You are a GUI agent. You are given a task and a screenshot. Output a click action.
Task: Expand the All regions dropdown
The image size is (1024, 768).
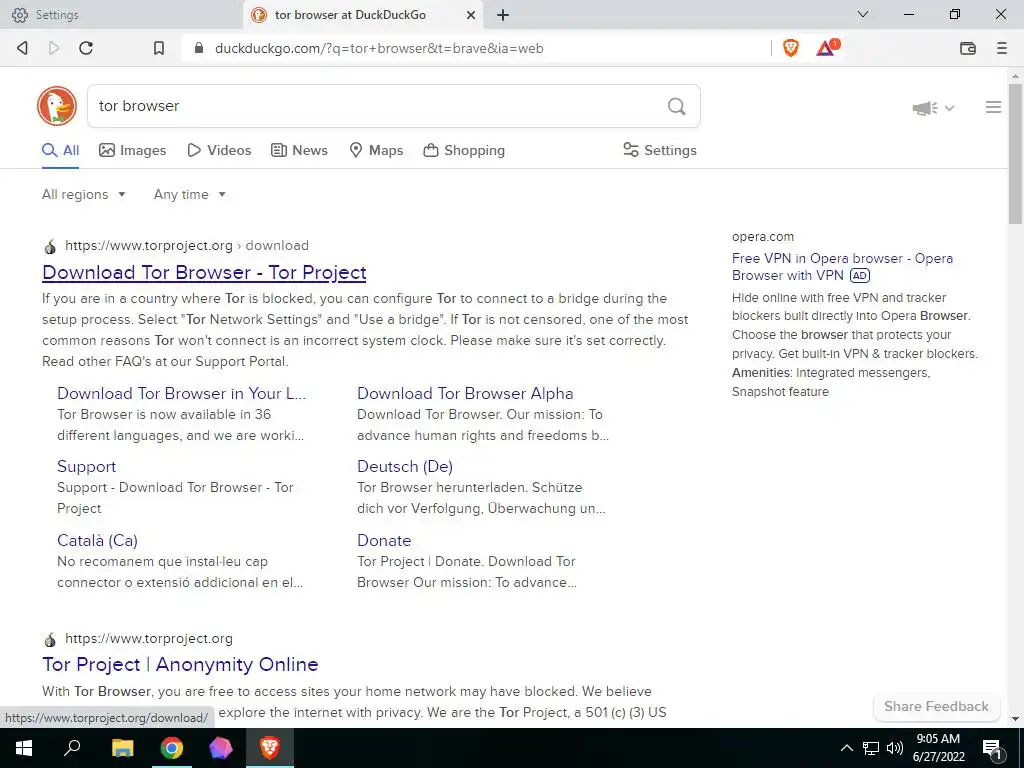pyautogui.click(x=84, y=195)
